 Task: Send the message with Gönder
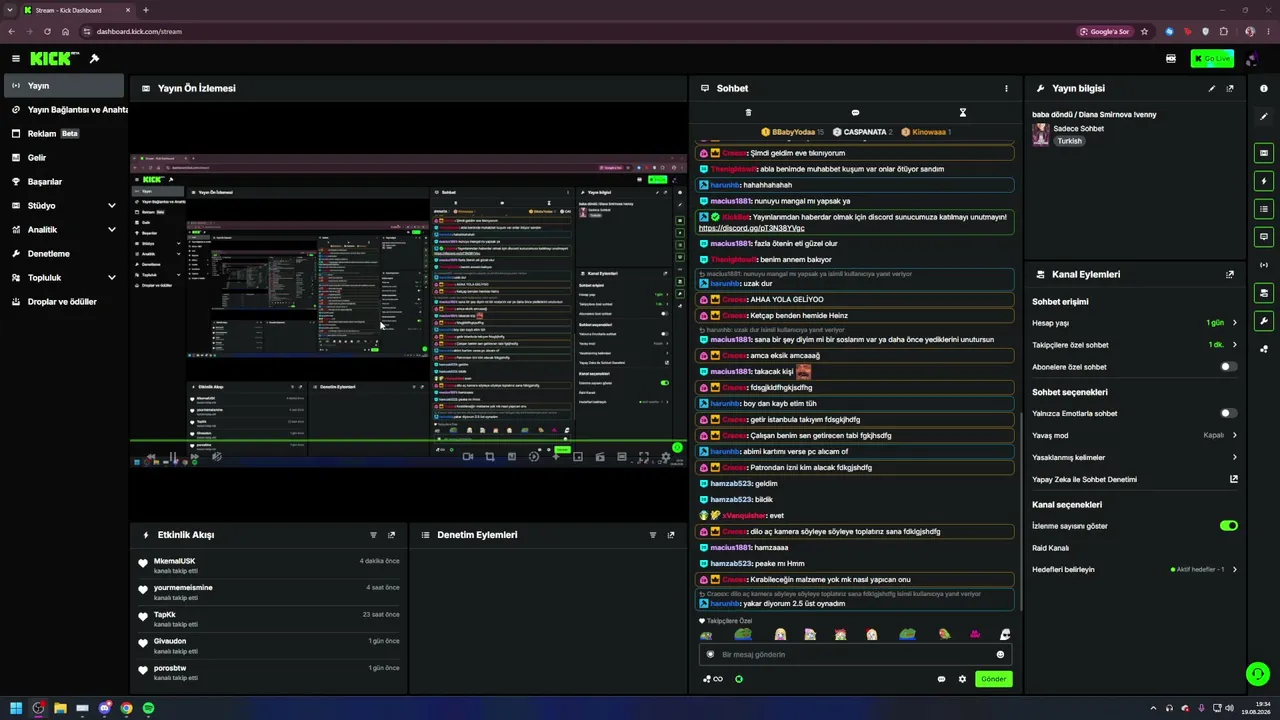[x=993, y=679]
